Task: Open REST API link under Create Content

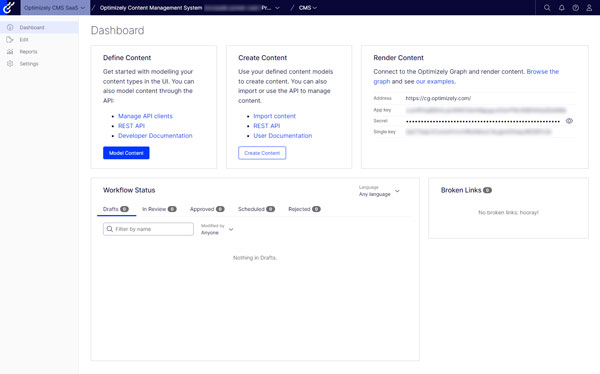Action: pos(266,126)
